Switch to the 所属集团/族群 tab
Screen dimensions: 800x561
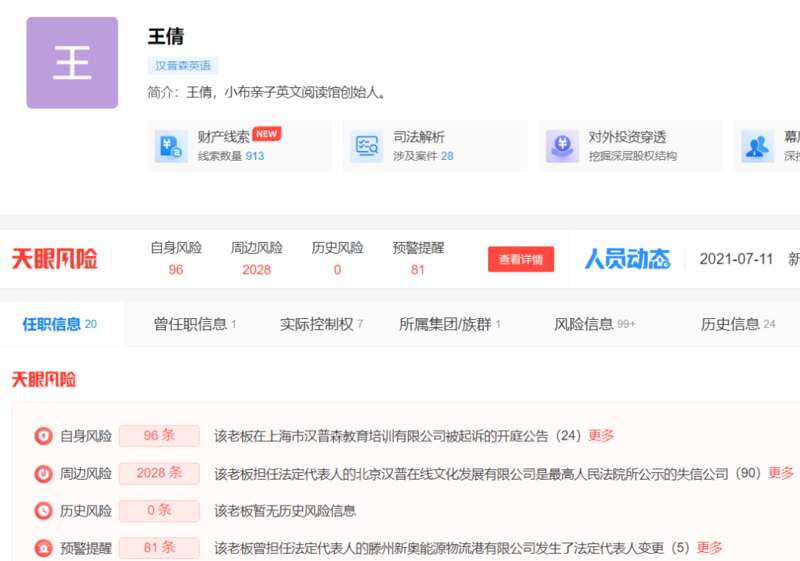point(449,324)
